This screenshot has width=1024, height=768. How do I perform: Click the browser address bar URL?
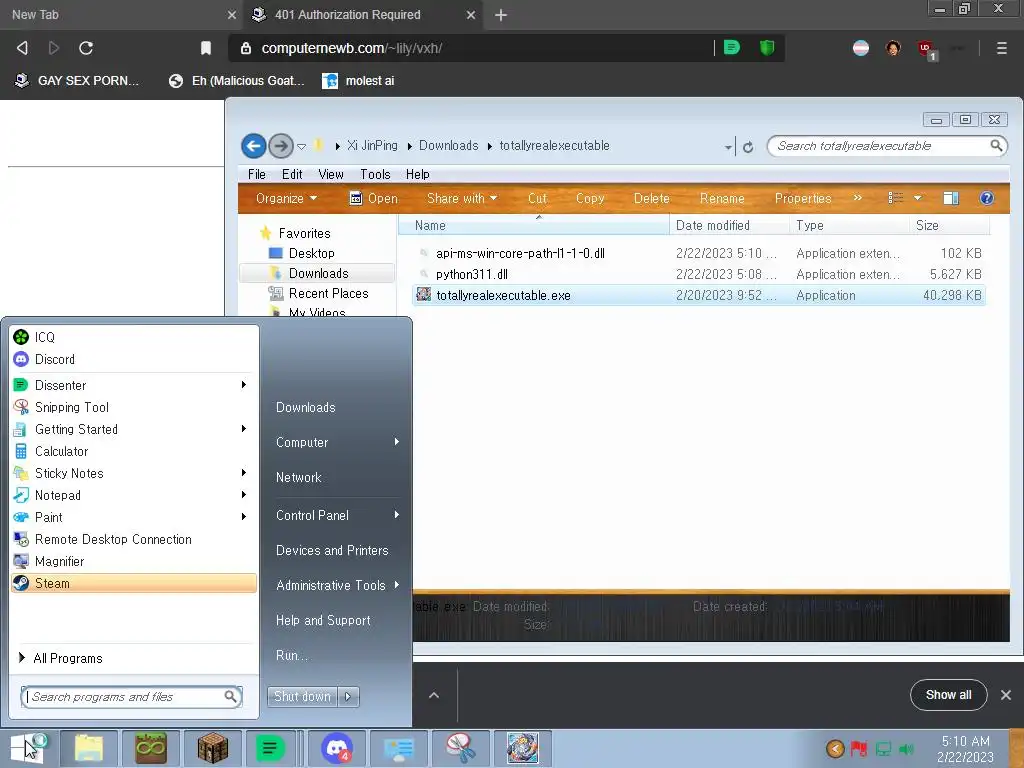351,48
